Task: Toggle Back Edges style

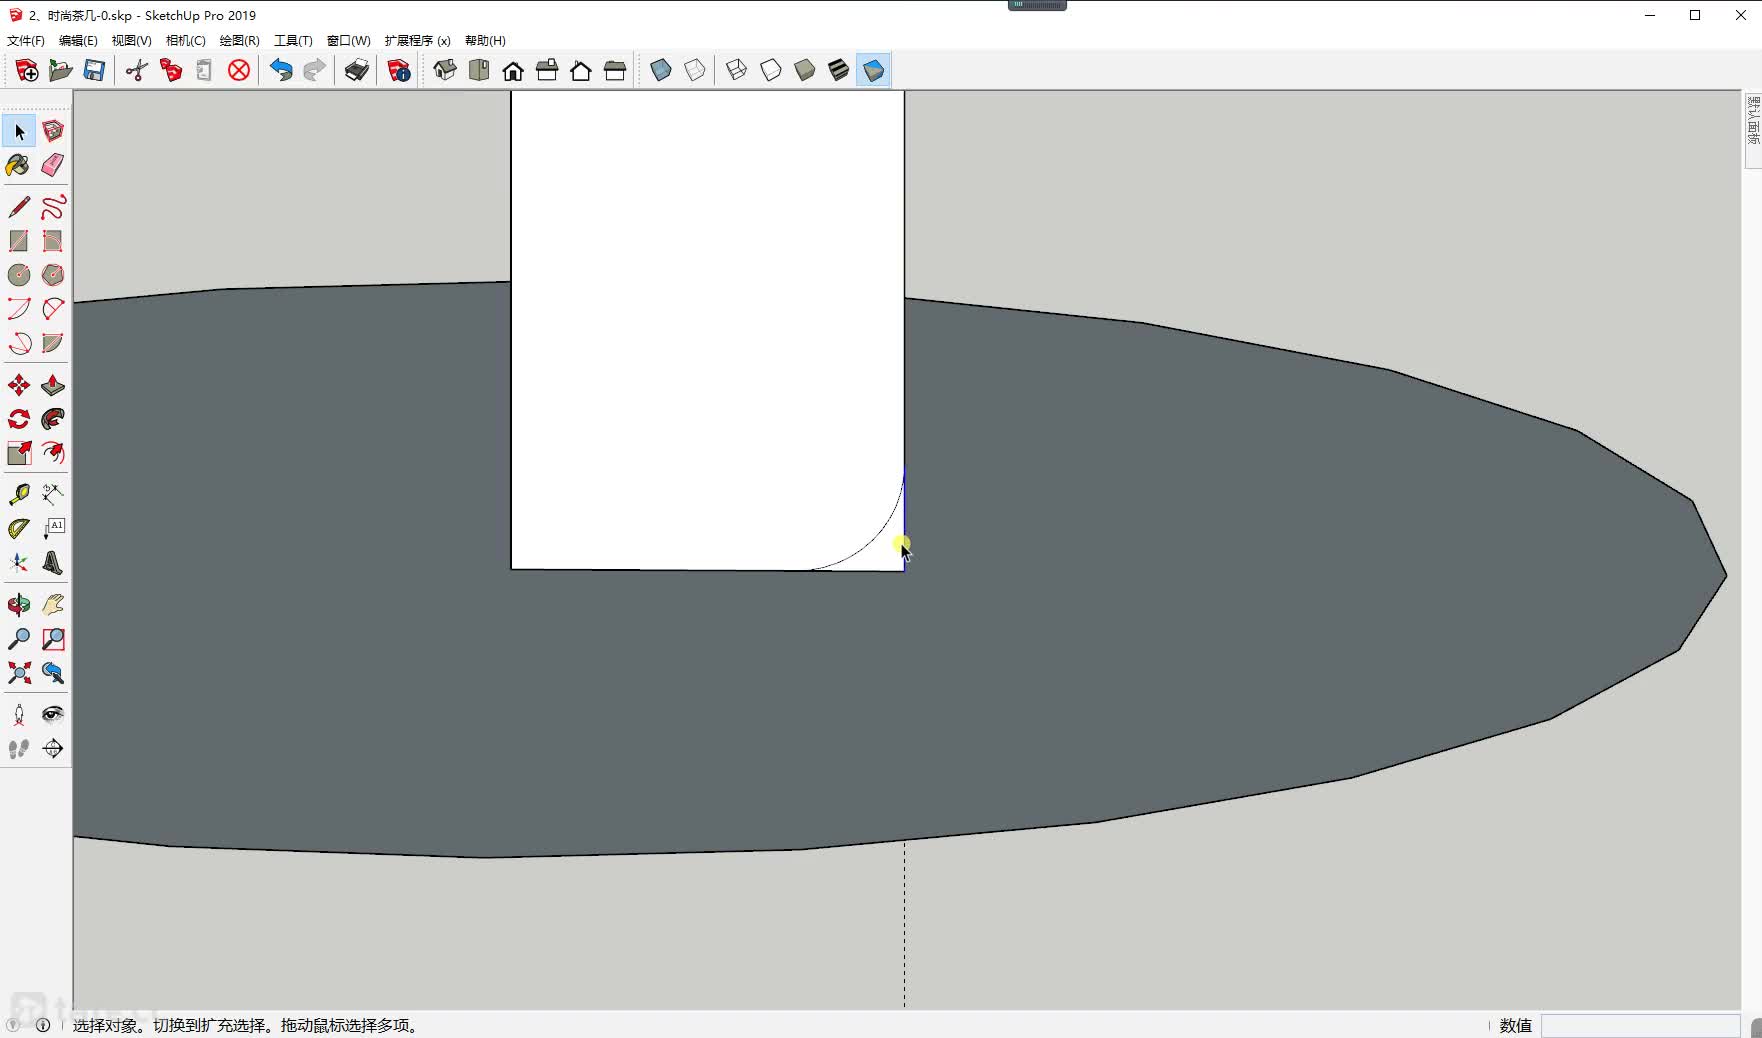Action: click(695, 70)
